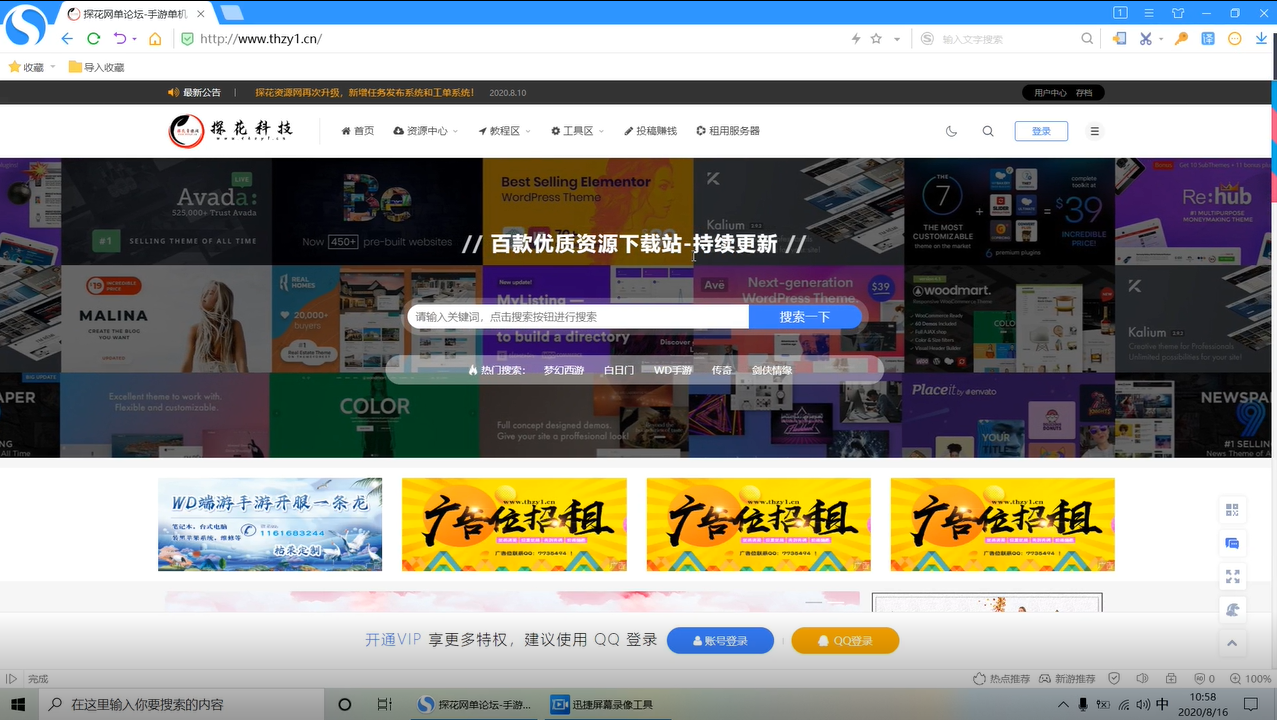
Task: Click the fullscreen expand icon in side bar
Action: click(1232, 577)
